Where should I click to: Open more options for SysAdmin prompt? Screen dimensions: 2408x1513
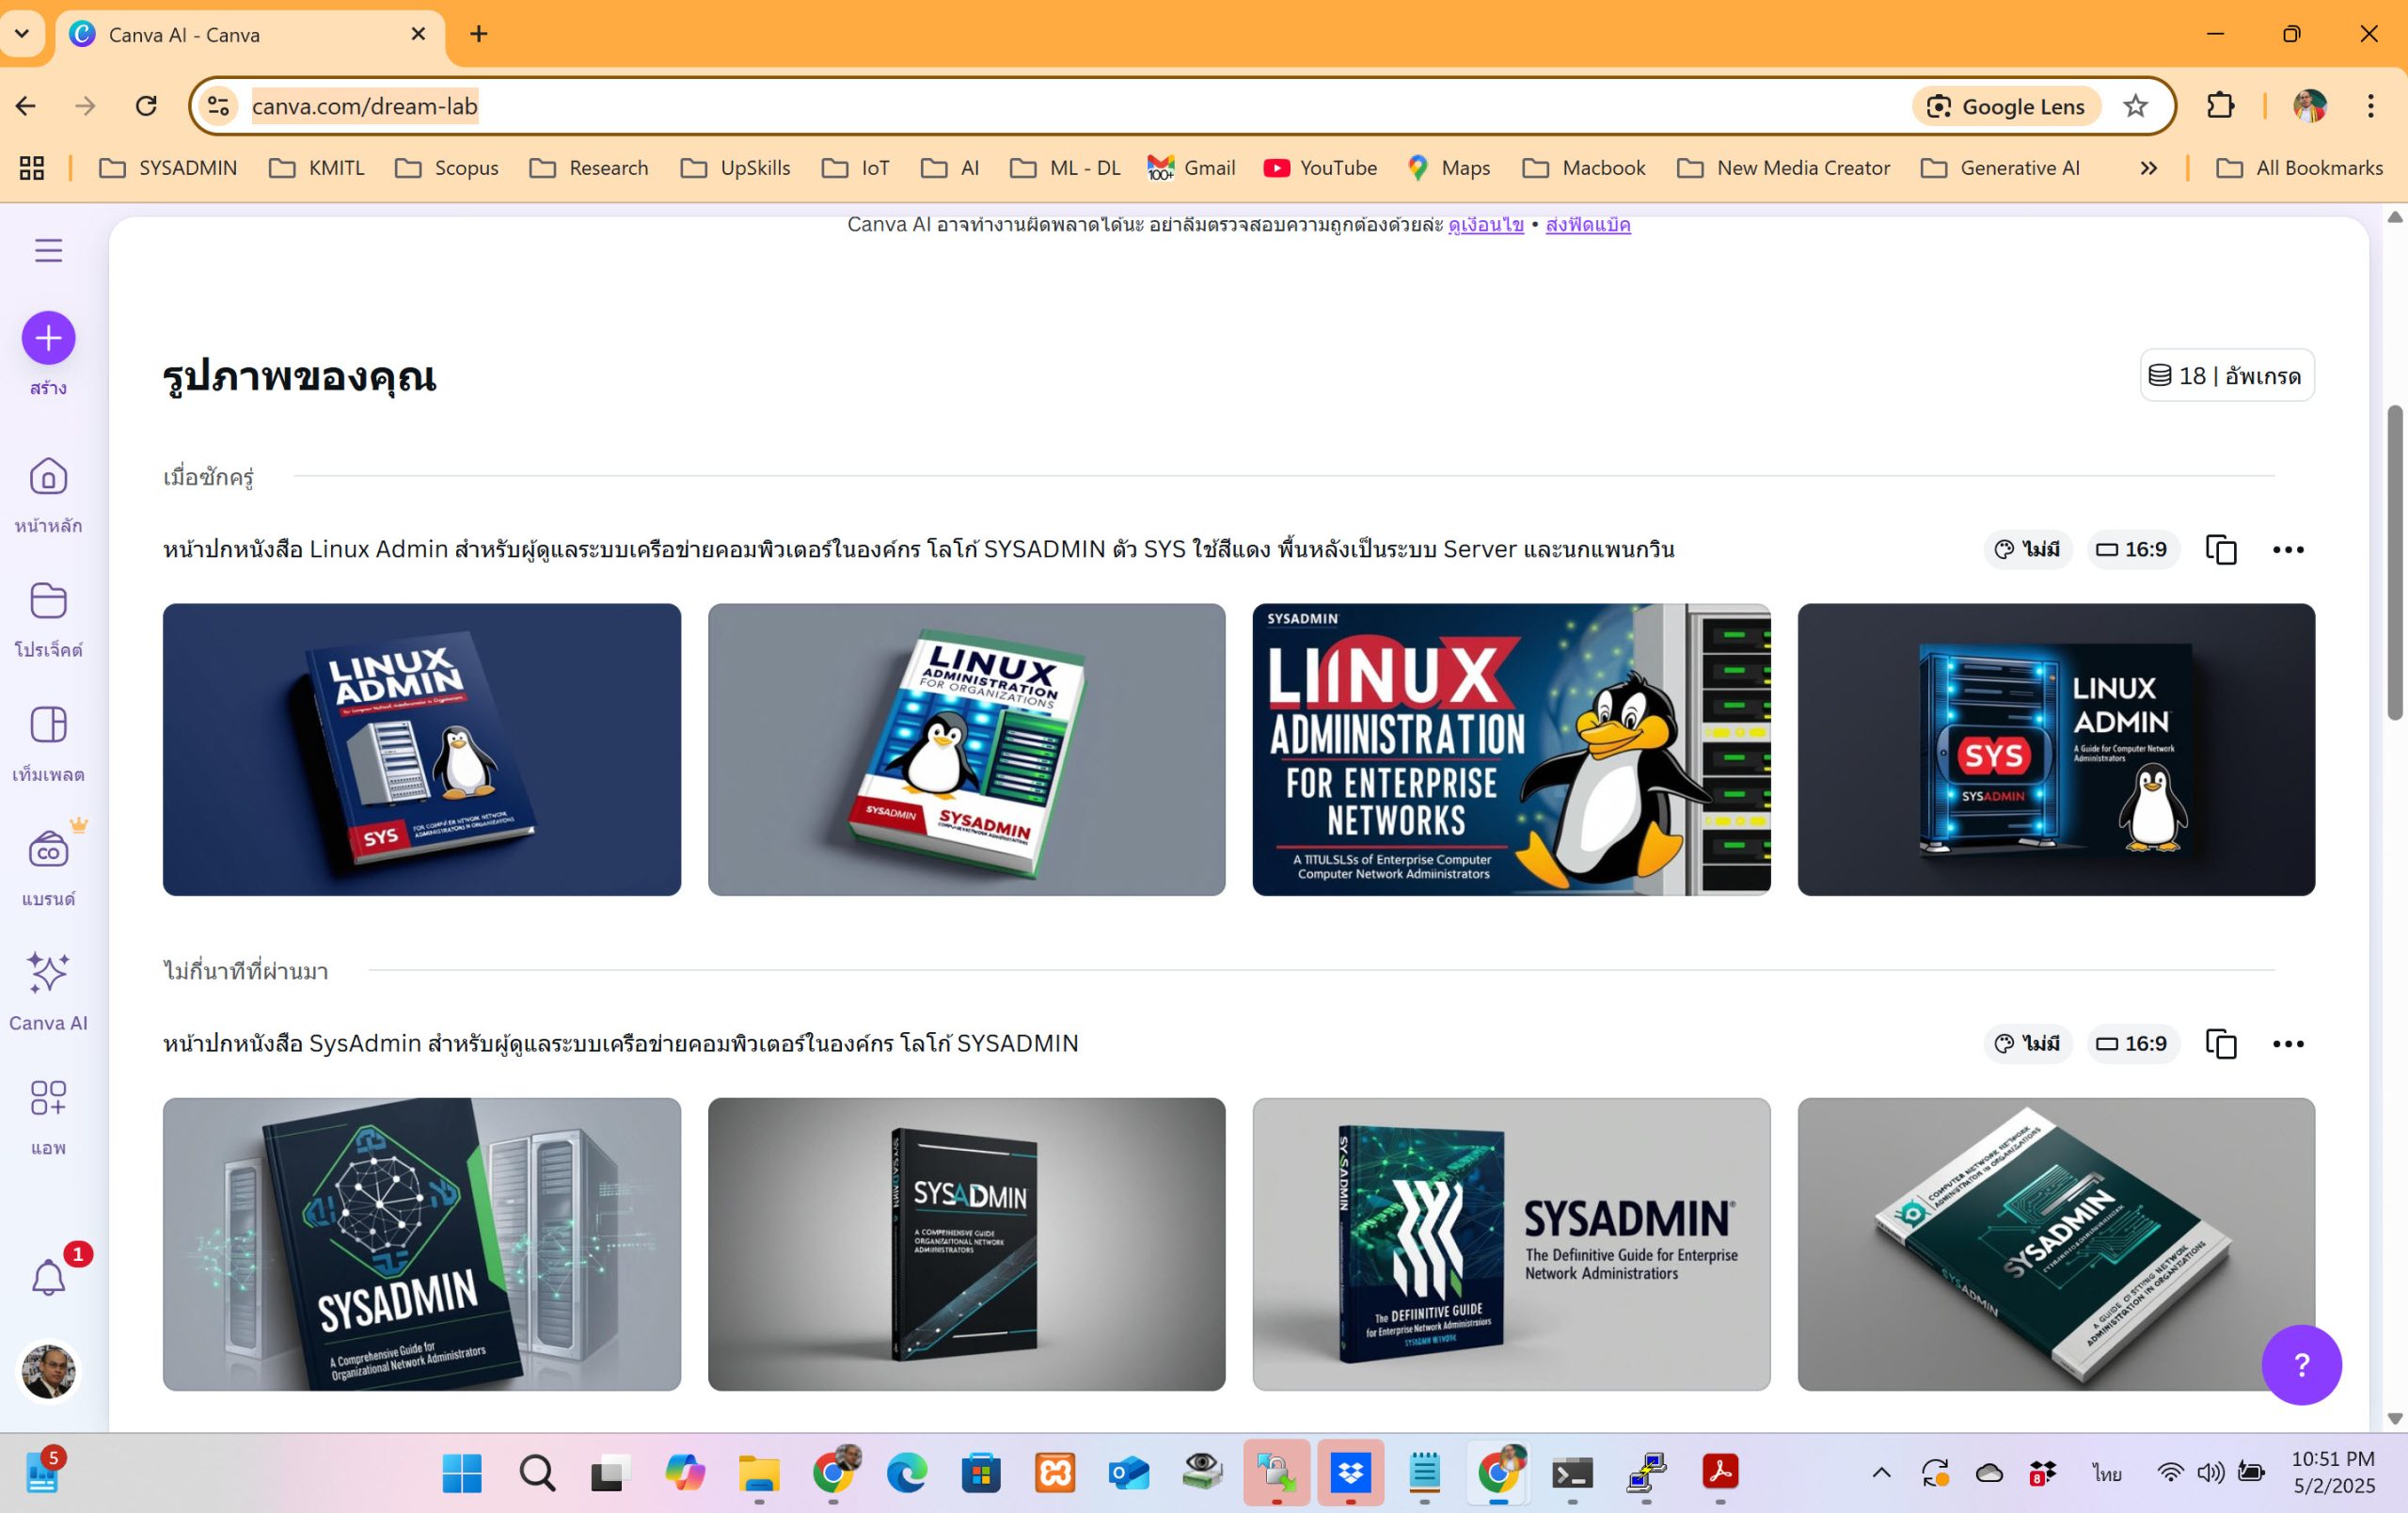click(x=2288, y=1043)
